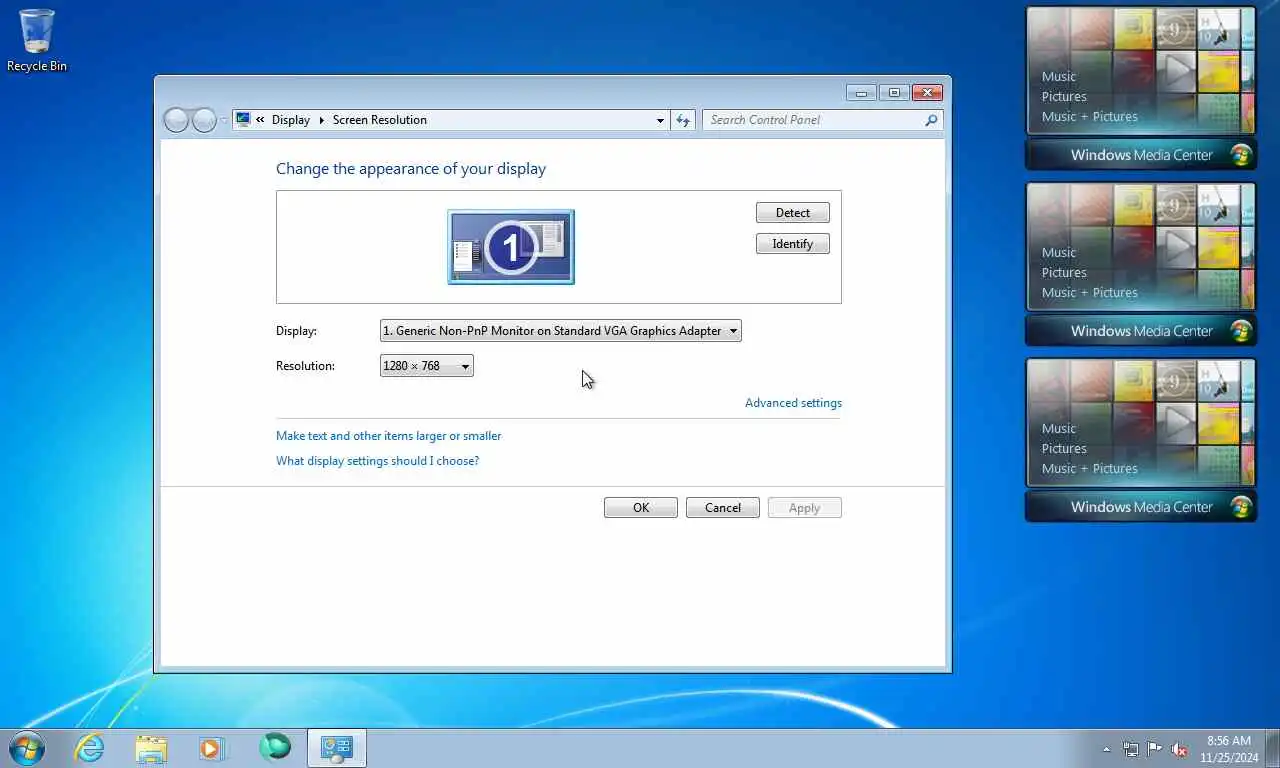Click the green round taskbar icon

click(x=275, y=747)
